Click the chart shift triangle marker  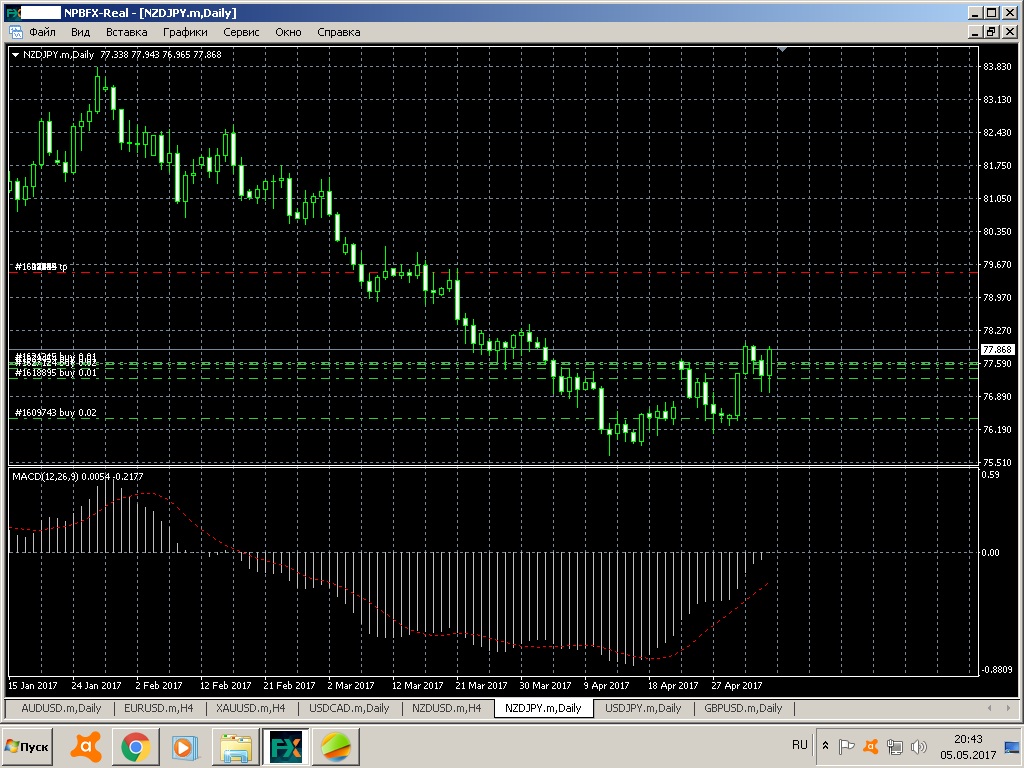click(x=784, y=49)
